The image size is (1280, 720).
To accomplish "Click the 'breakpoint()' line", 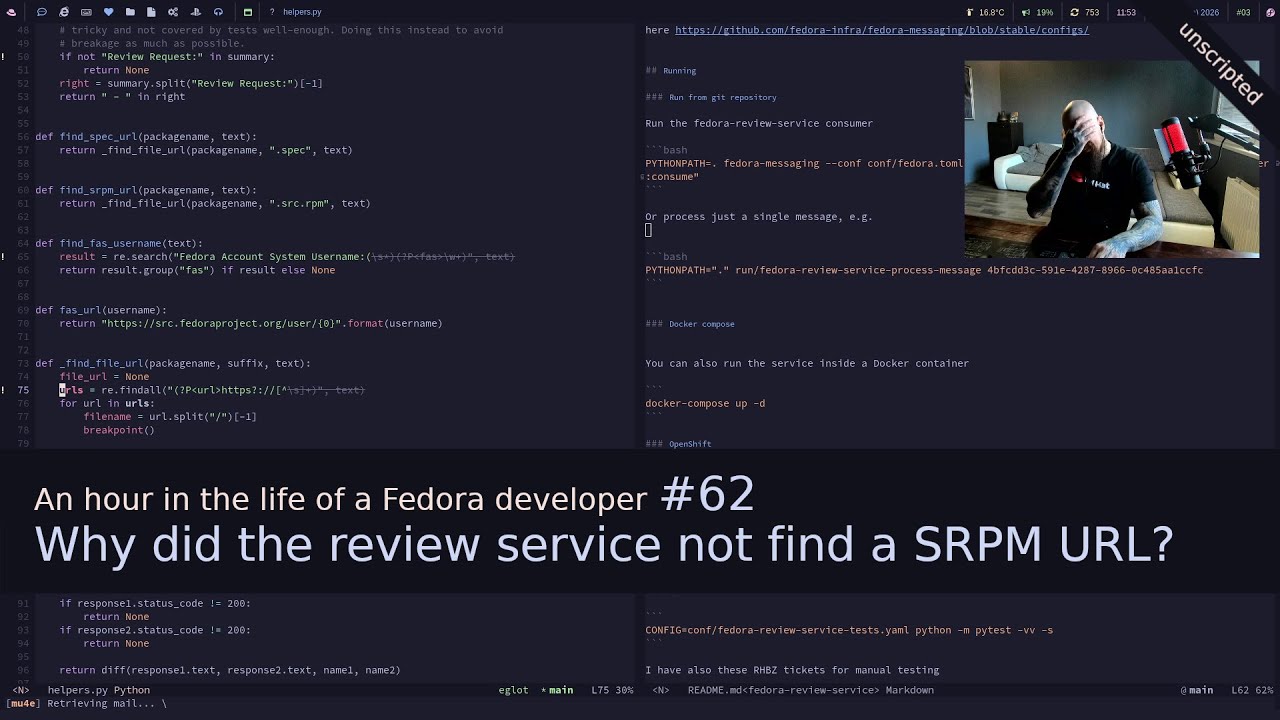I will (119, 430).
